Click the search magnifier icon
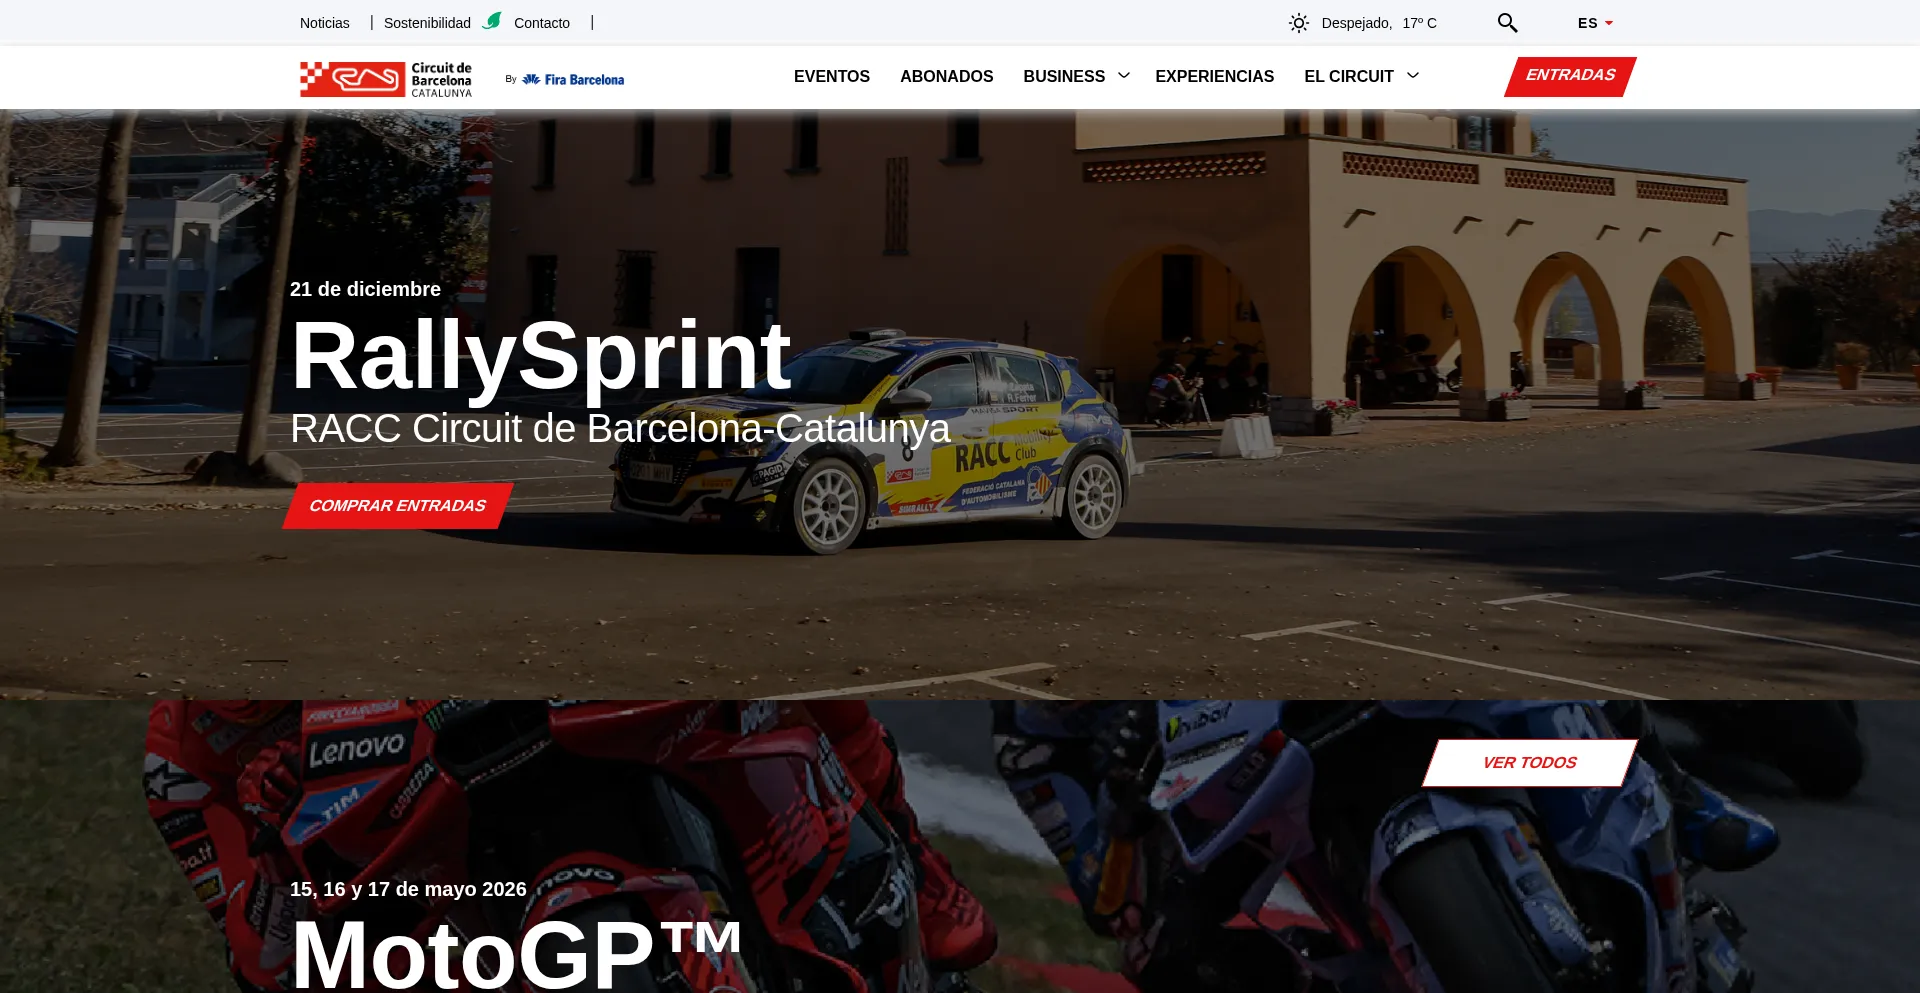Viewport: 1920px width, 993px height. tap(1507, 23)
